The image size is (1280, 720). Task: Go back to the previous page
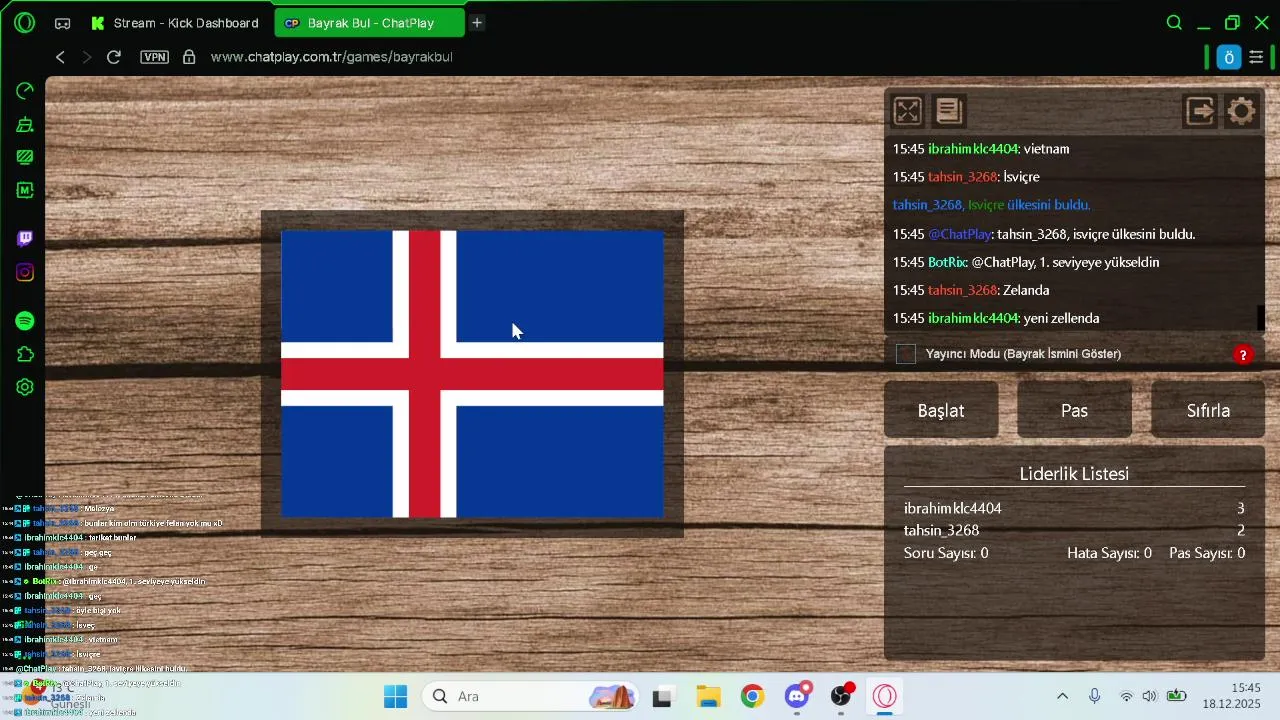pos(61,57)
